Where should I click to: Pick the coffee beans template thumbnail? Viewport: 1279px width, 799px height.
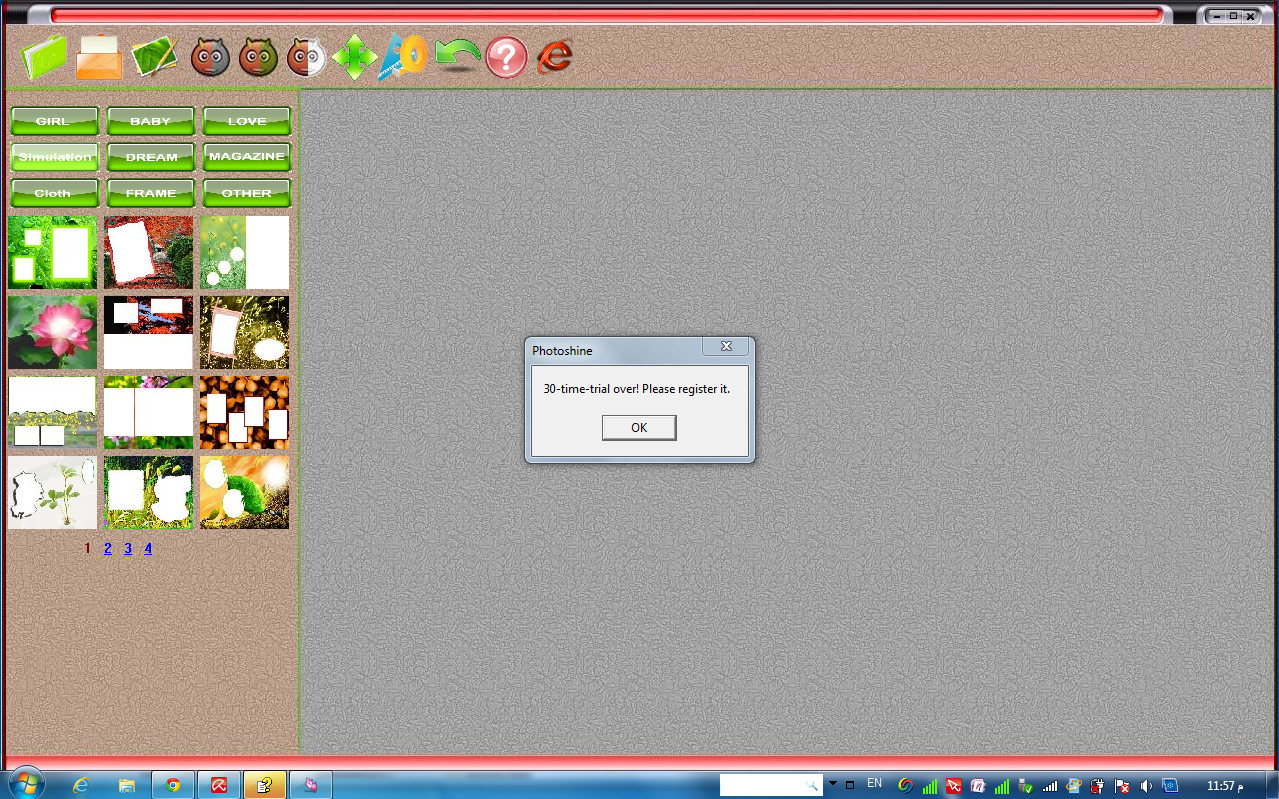[x=244, y=412]
